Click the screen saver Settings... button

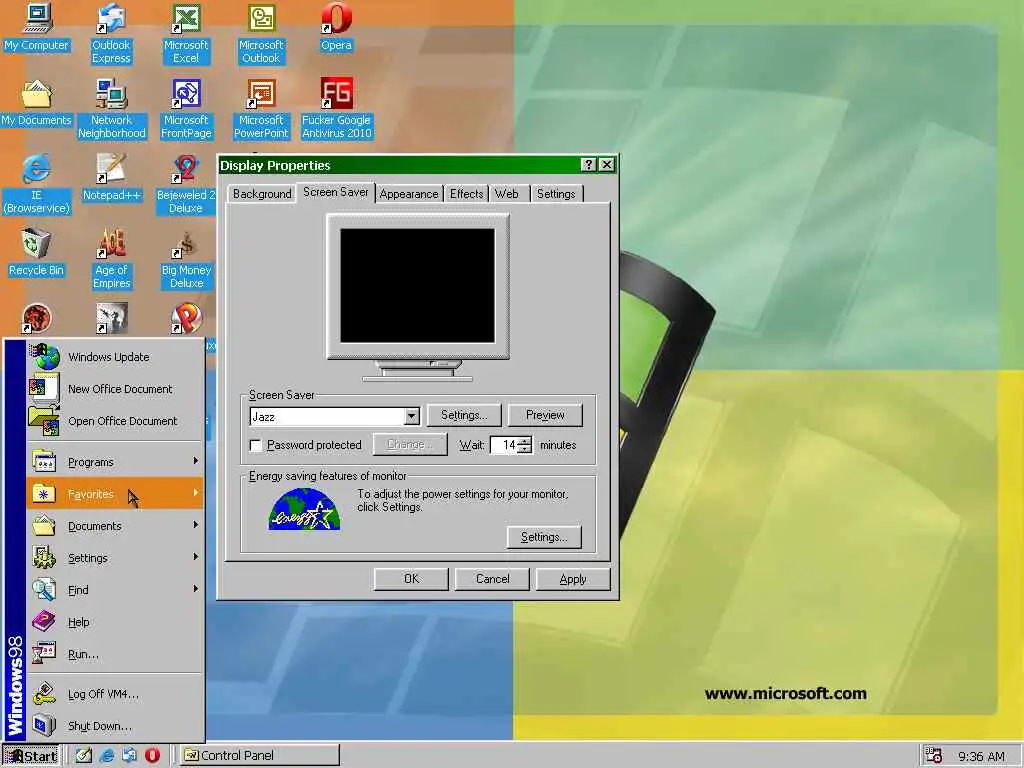click(464, 415)
